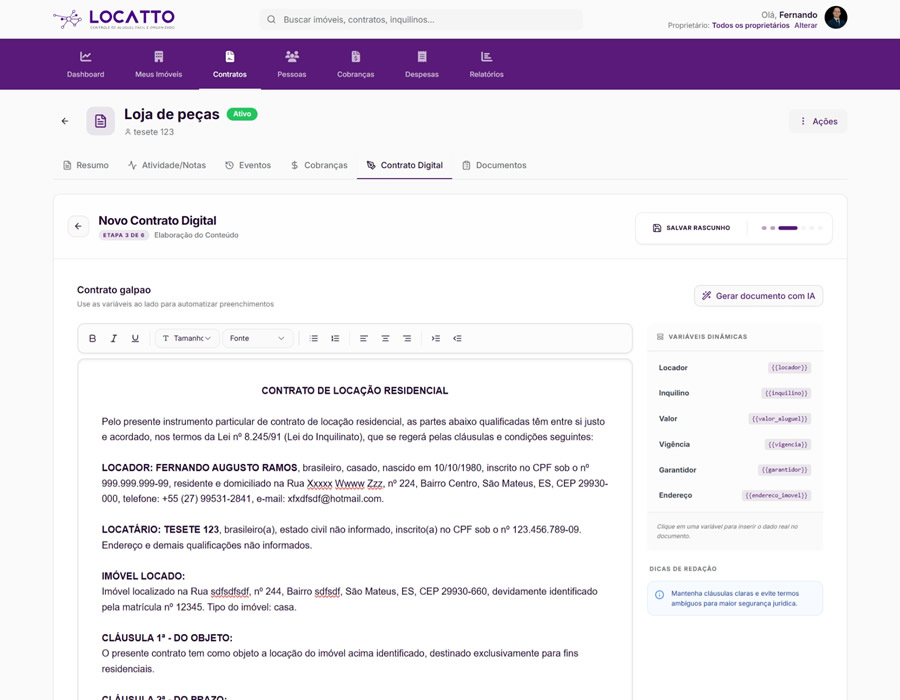The width and height of the screenshot is (900, 700).
Task: Toggle bold formatting in the editor toolbar
Action: click(92, 338)
